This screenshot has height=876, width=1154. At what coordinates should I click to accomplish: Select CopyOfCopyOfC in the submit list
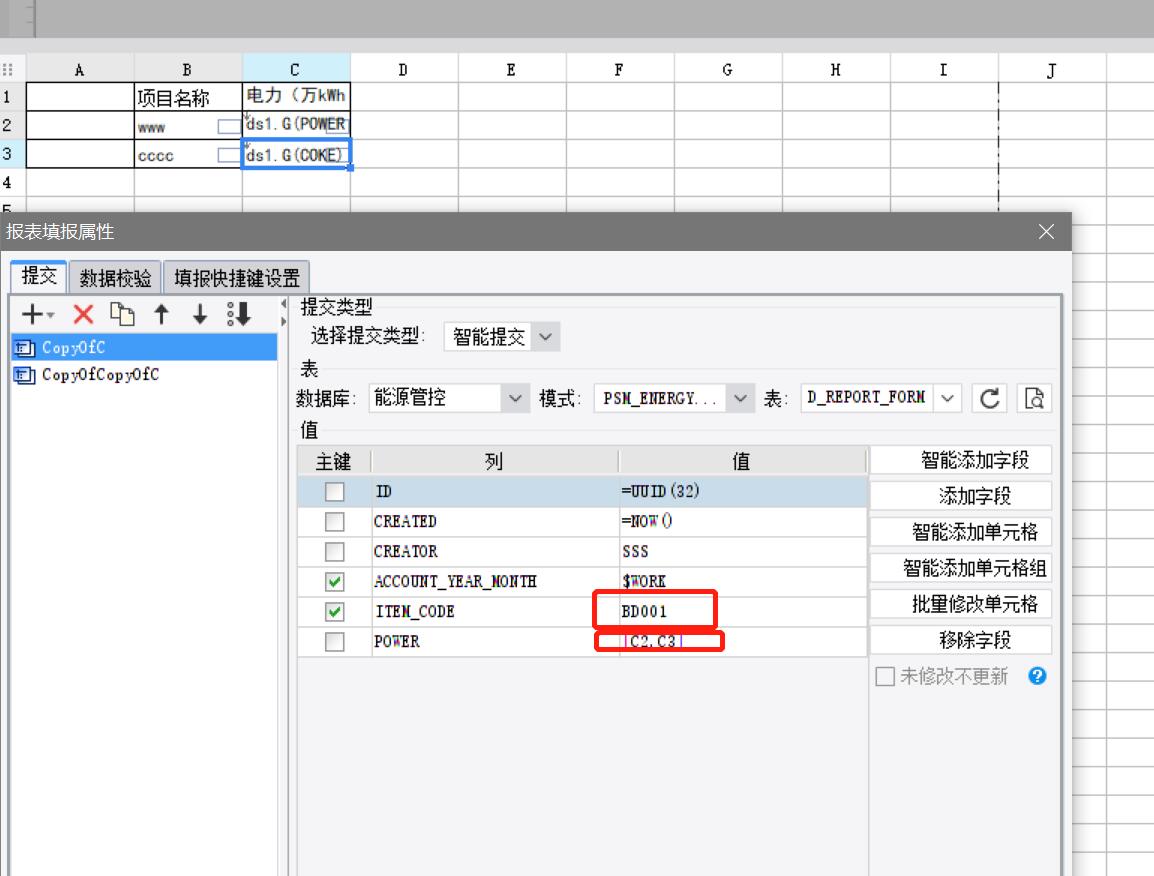click(100, 375)
